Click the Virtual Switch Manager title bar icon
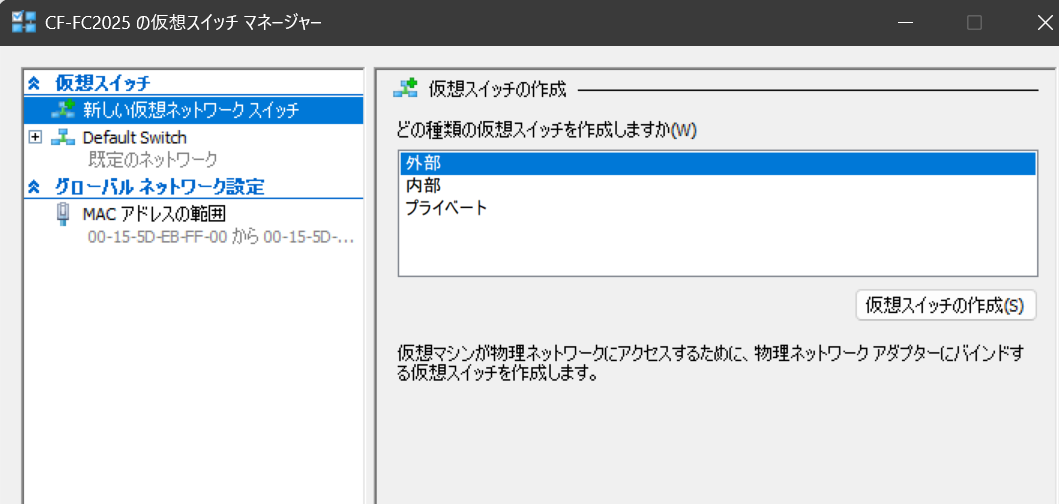 click(24, 21)
